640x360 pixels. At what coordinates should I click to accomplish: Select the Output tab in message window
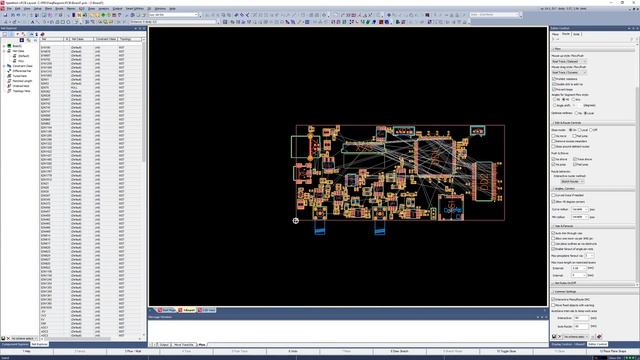(164, 345)
